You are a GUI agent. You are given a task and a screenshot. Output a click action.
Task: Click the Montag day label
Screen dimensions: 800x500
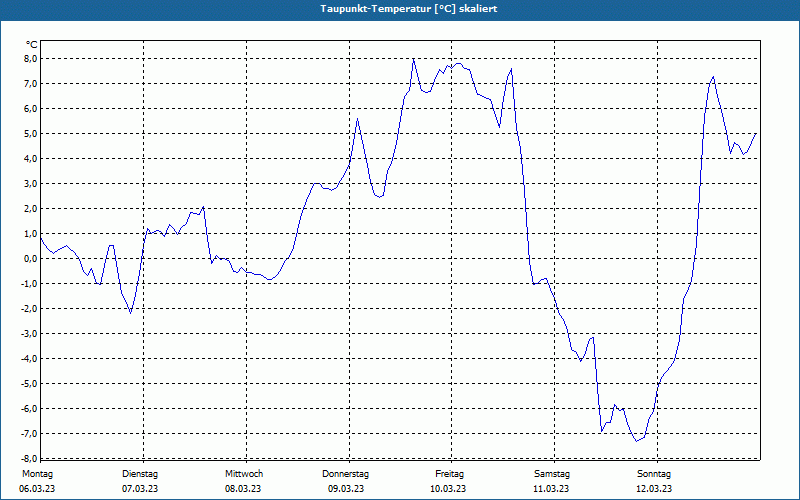37,474
